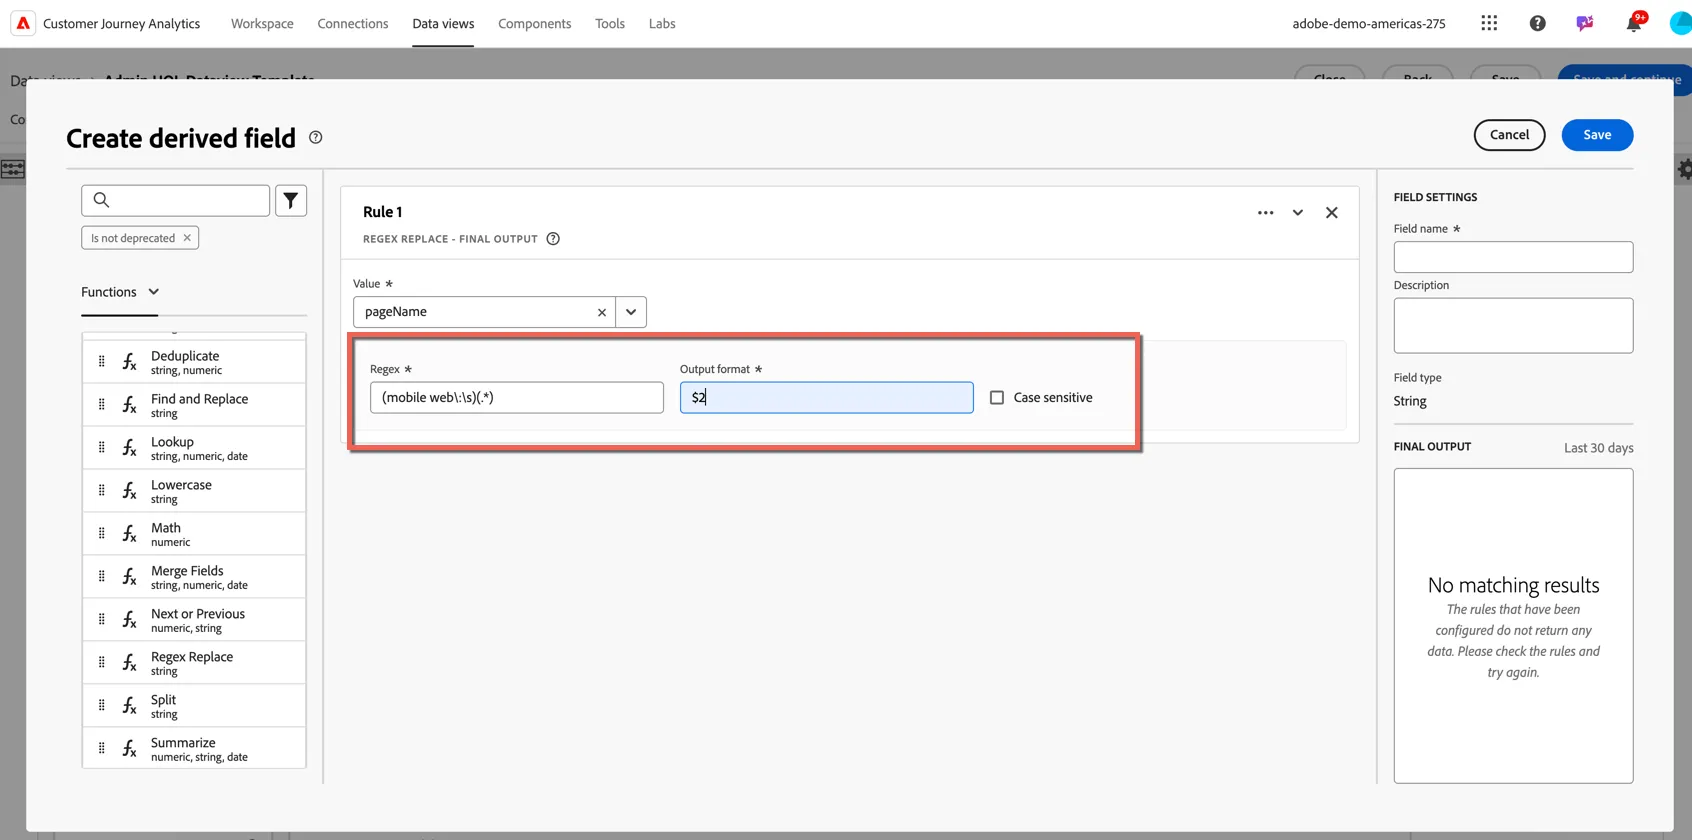This screenshot has width=1692, height=840.
Task: Click the Split function fx icon
Action: tap(129, 706)
